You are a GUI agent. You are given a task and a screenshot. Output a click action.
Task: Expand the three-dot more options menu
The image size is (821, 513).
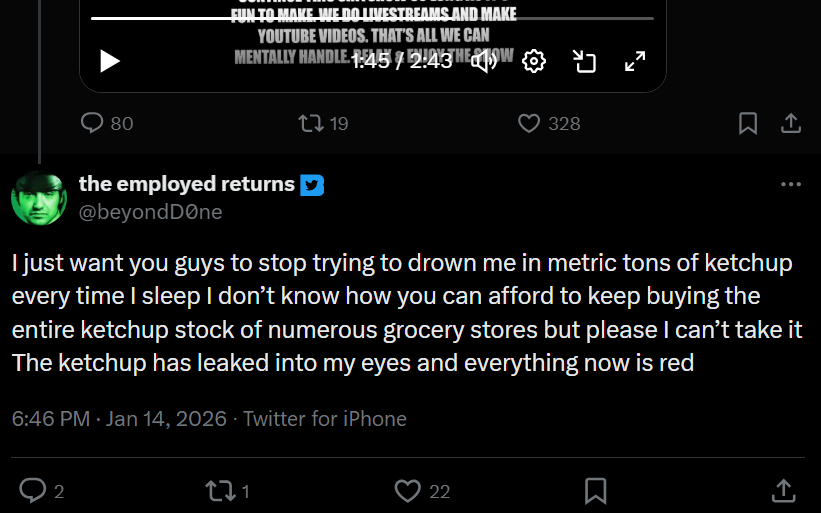[x=791, y=184]
